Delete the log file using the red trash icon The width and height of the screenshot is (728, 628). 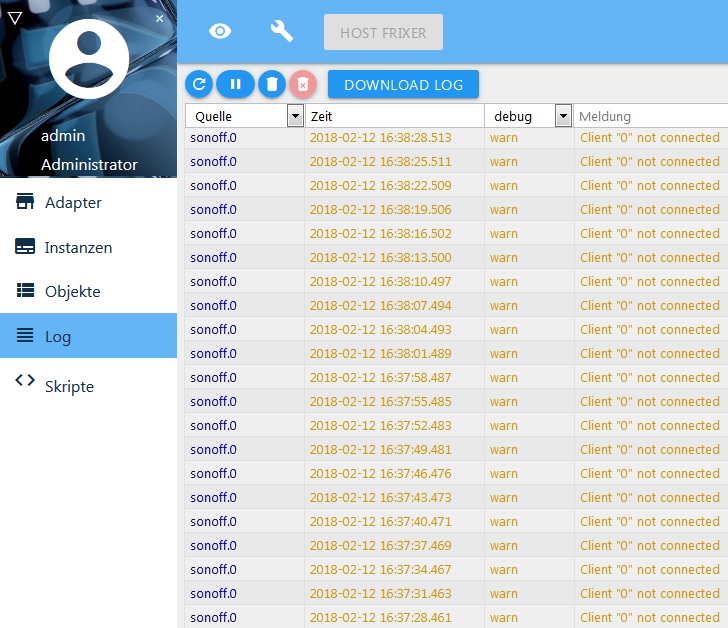(x=303, y=84)
